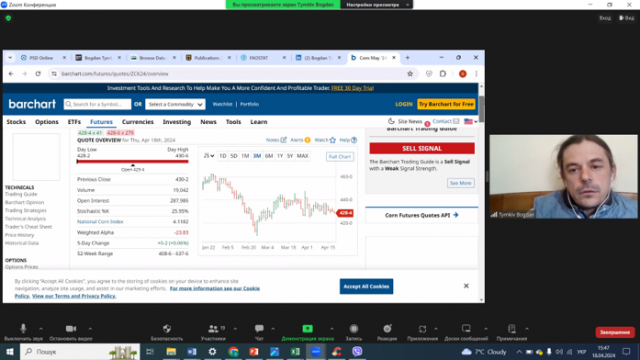640x360 pixels.
Task: Open Zoom notes icon
Action: [511, 329]
